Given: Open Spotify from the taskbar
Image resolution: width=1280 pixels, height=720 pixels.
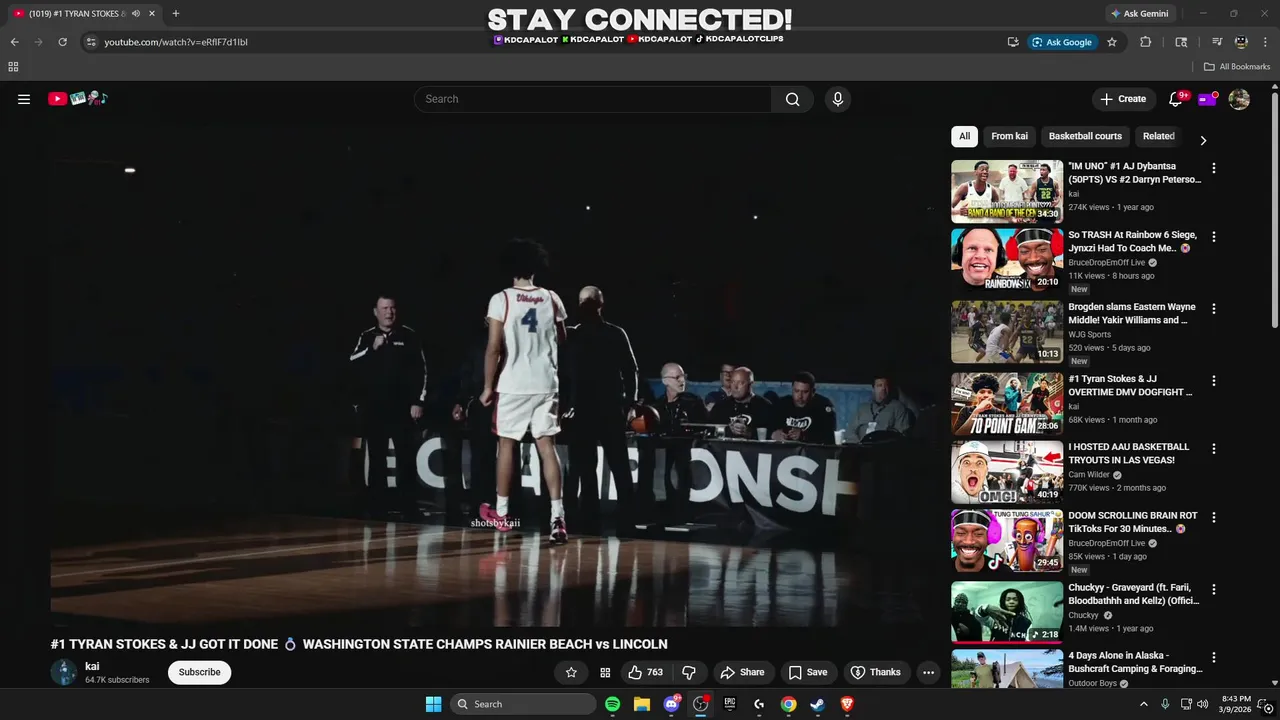Looking at the screenshot, I should (613, 704).
